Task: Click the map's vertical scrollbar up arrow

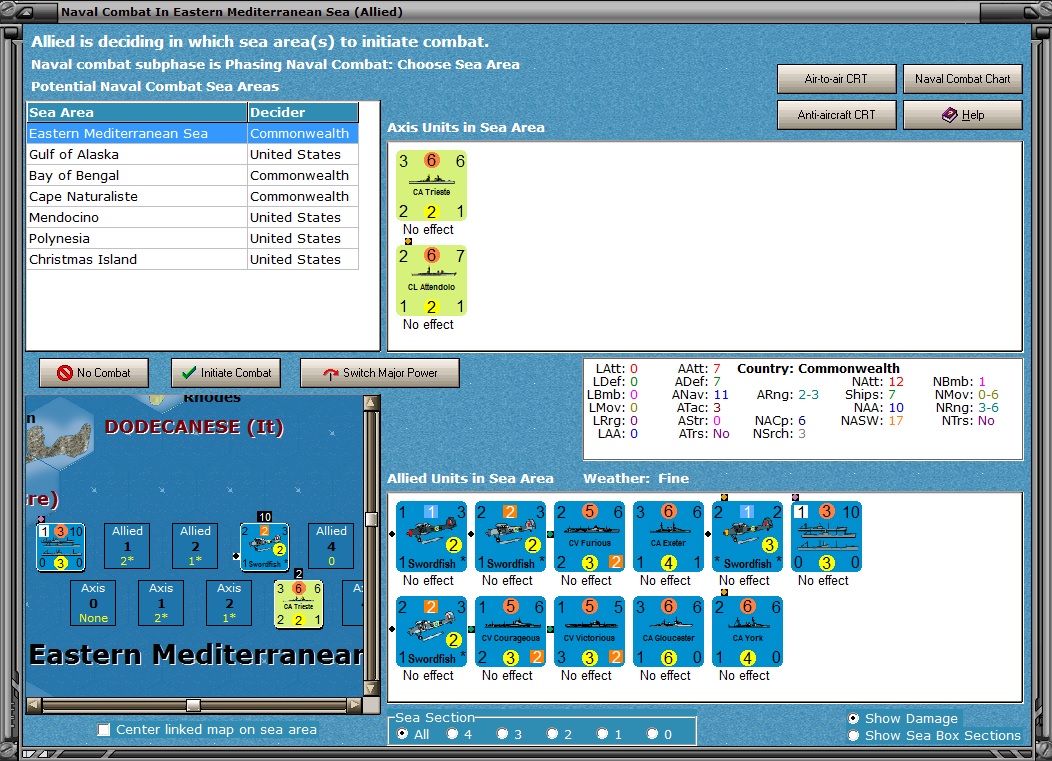Action: [x=371, y=403]
